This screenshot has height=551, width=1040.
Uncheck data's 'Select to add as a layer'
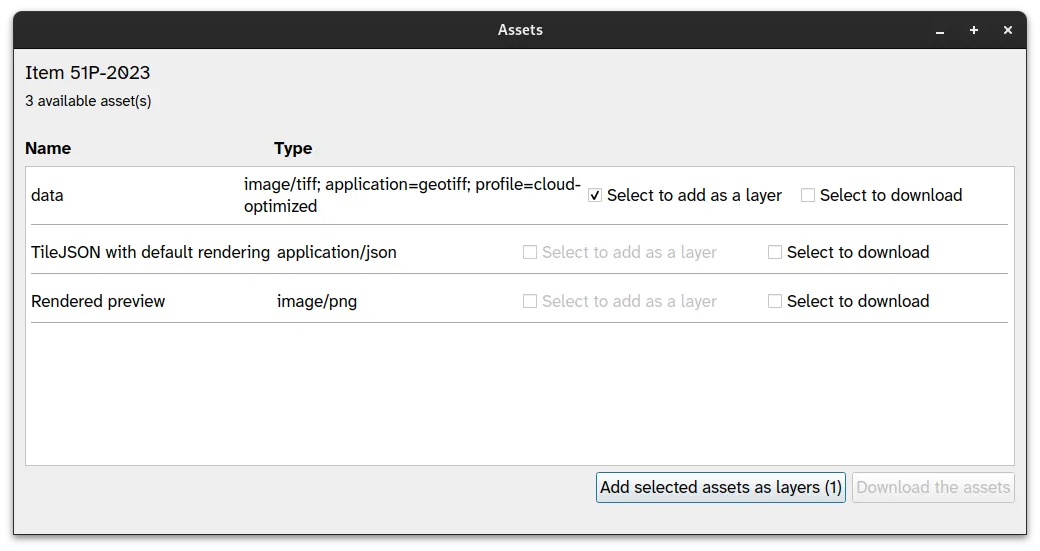click(x=595, y=196)
